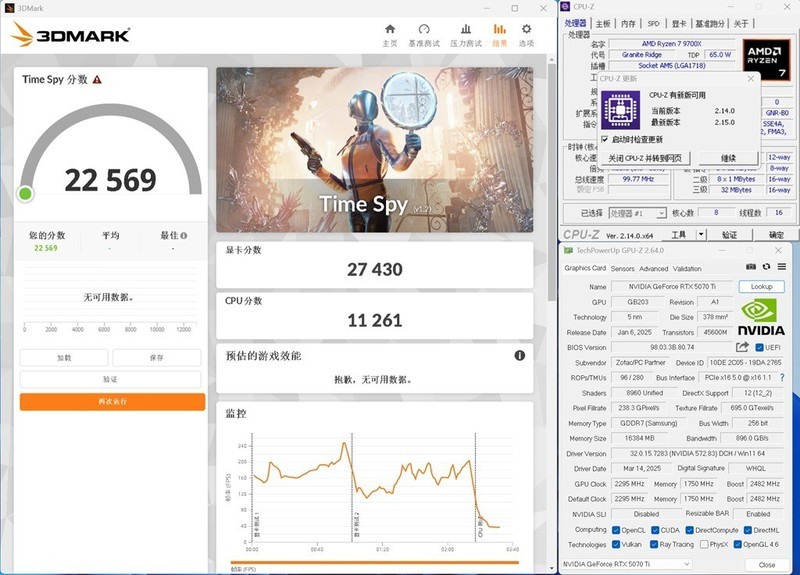Click the NVIDIA logo in GPU-Z
This screenshot has width=800, height=575.
[761, 317]
